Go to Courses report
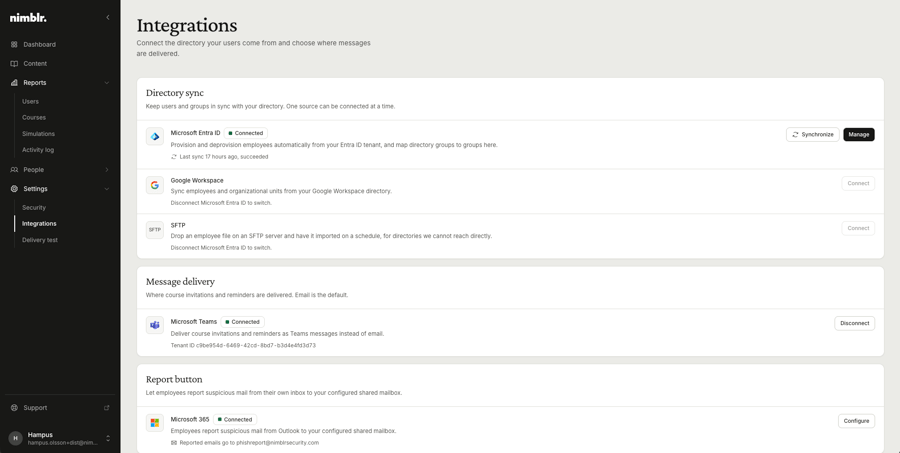Screen dimensions: 900x453 pos(34,118)
